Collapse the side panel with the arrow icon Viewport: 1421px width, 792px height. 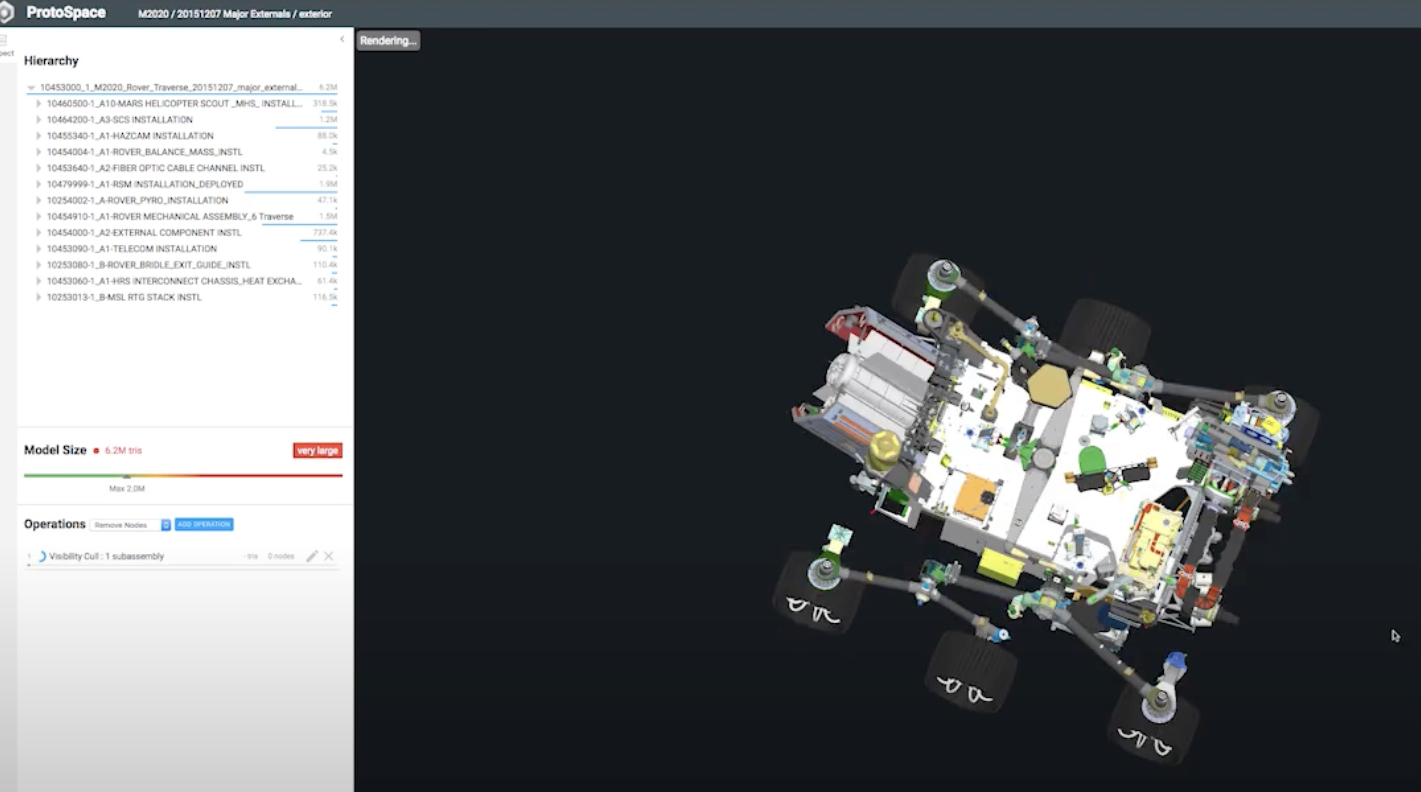pos(342,40)
